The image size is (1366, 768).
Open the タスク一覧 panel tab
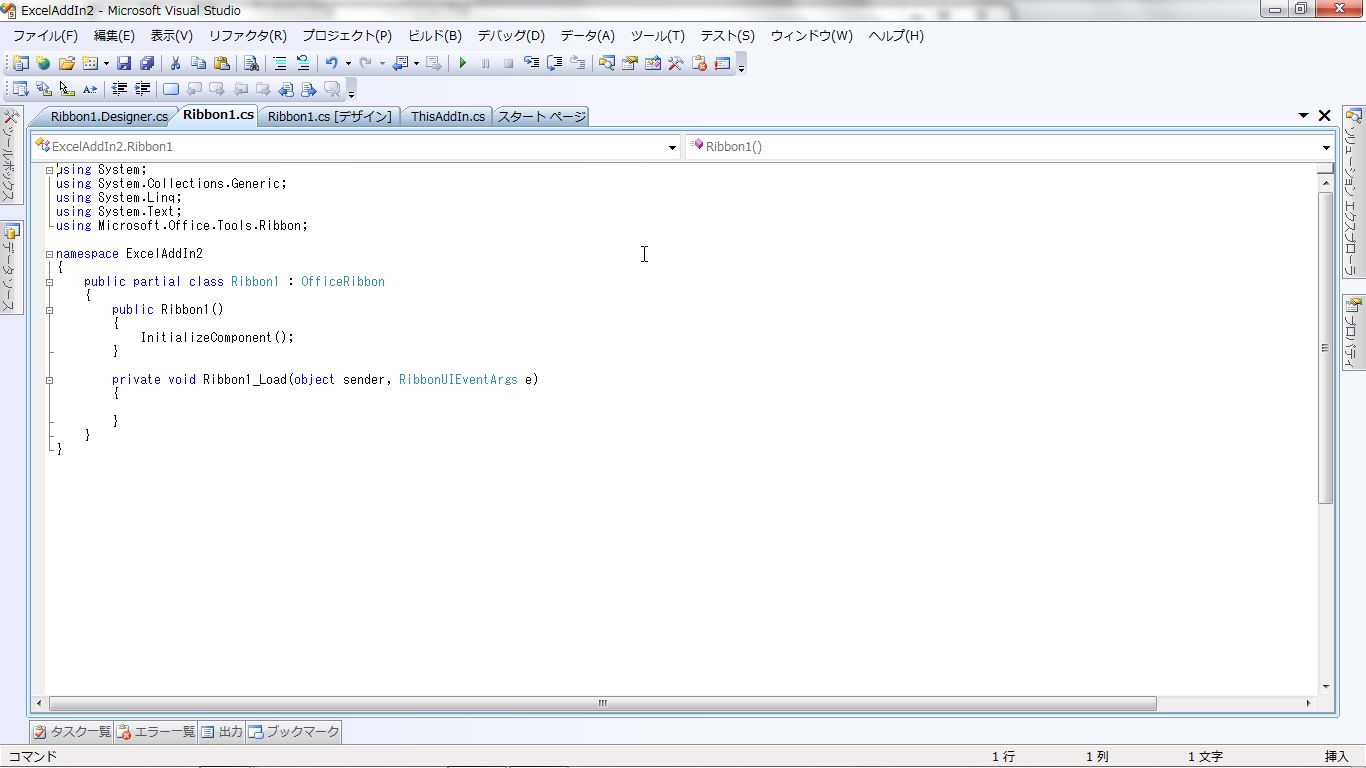click(71, 732)
